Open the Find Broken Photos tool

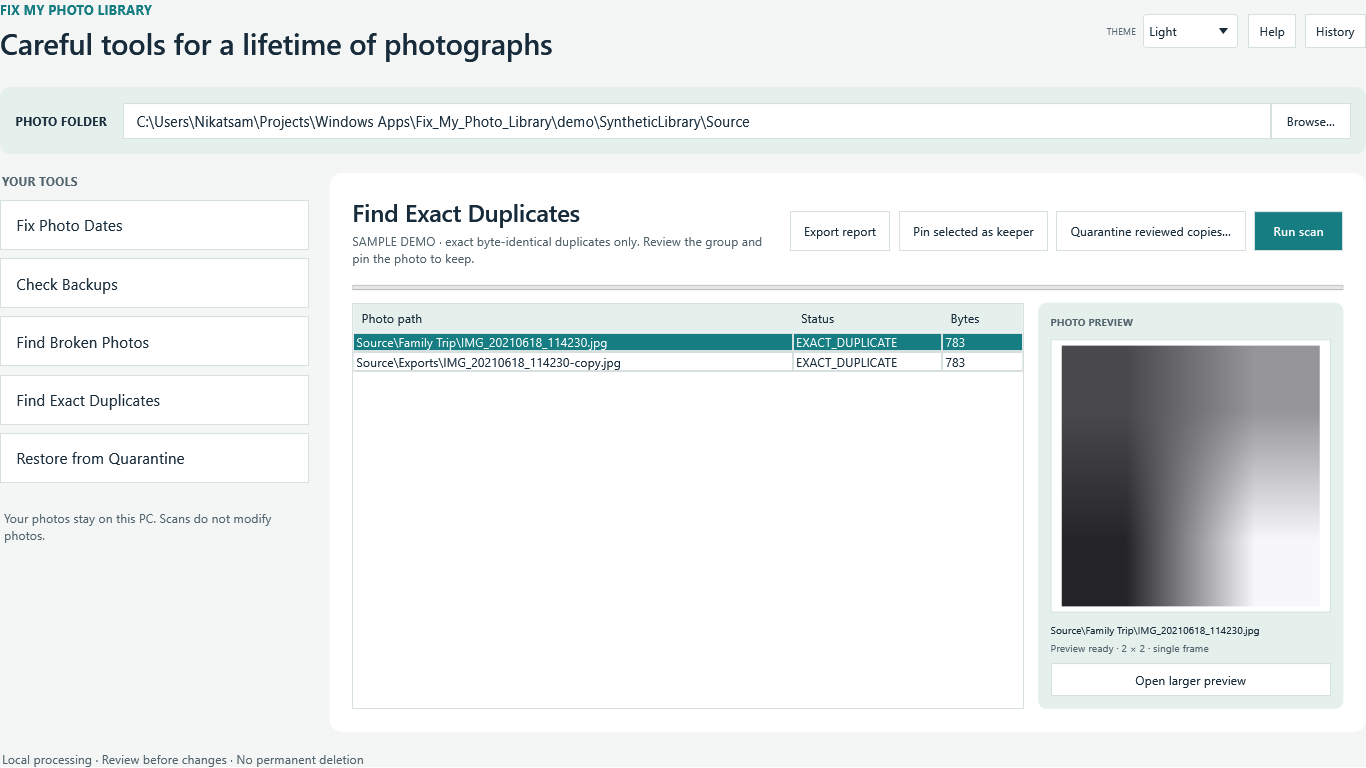click(155, 342)
